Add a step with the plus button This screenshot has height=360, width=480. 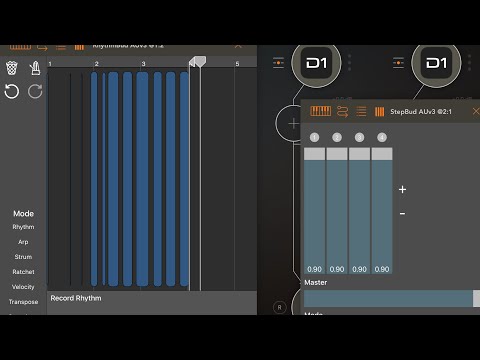[402, 190]
